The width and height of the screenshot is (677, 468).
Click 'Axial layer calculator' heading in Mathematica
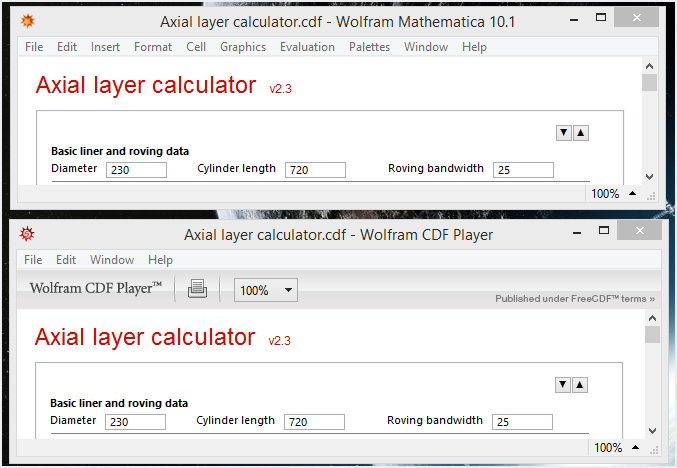tap(146, 85)
